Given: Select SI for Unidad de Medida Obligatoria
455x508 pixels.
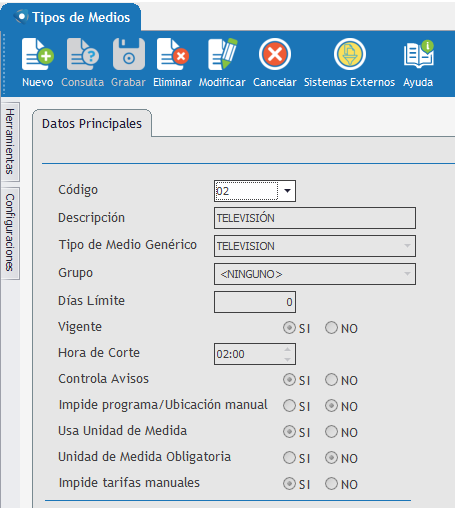Looking at the screenshot, I should point(289,458).
